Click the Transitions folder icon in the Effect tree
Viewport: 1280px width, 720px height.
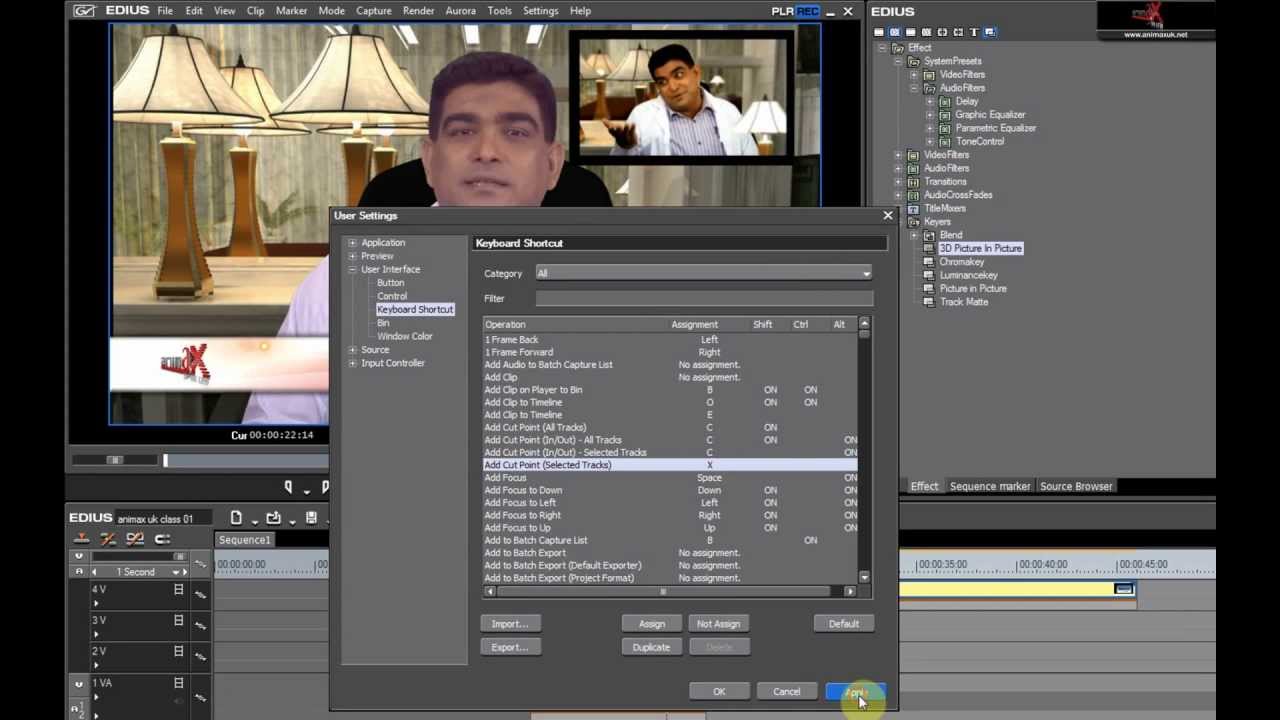913,182
